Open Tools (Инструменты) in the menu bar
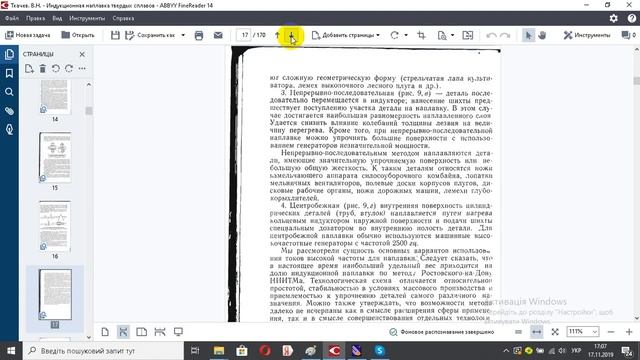The width and height of the screenshot is (640, 360). [x=87, y=18]
